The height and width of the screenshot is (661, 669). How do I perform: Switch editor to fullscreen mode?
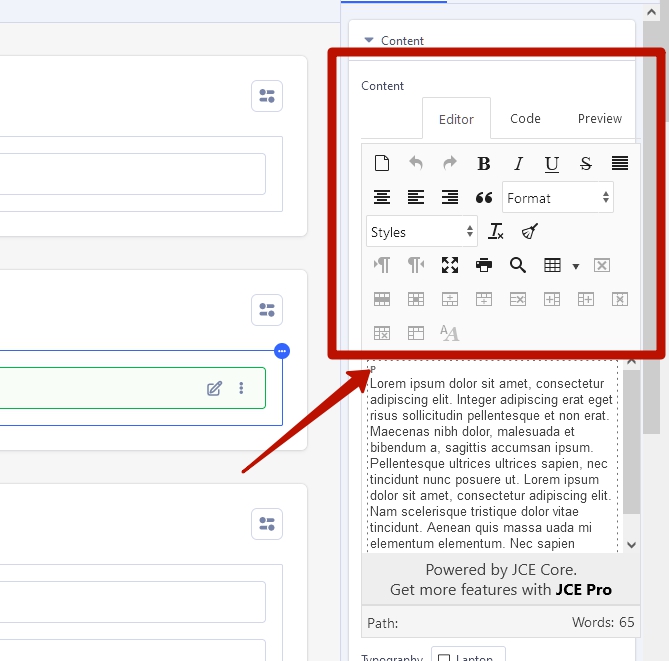(x=450, y=265)
